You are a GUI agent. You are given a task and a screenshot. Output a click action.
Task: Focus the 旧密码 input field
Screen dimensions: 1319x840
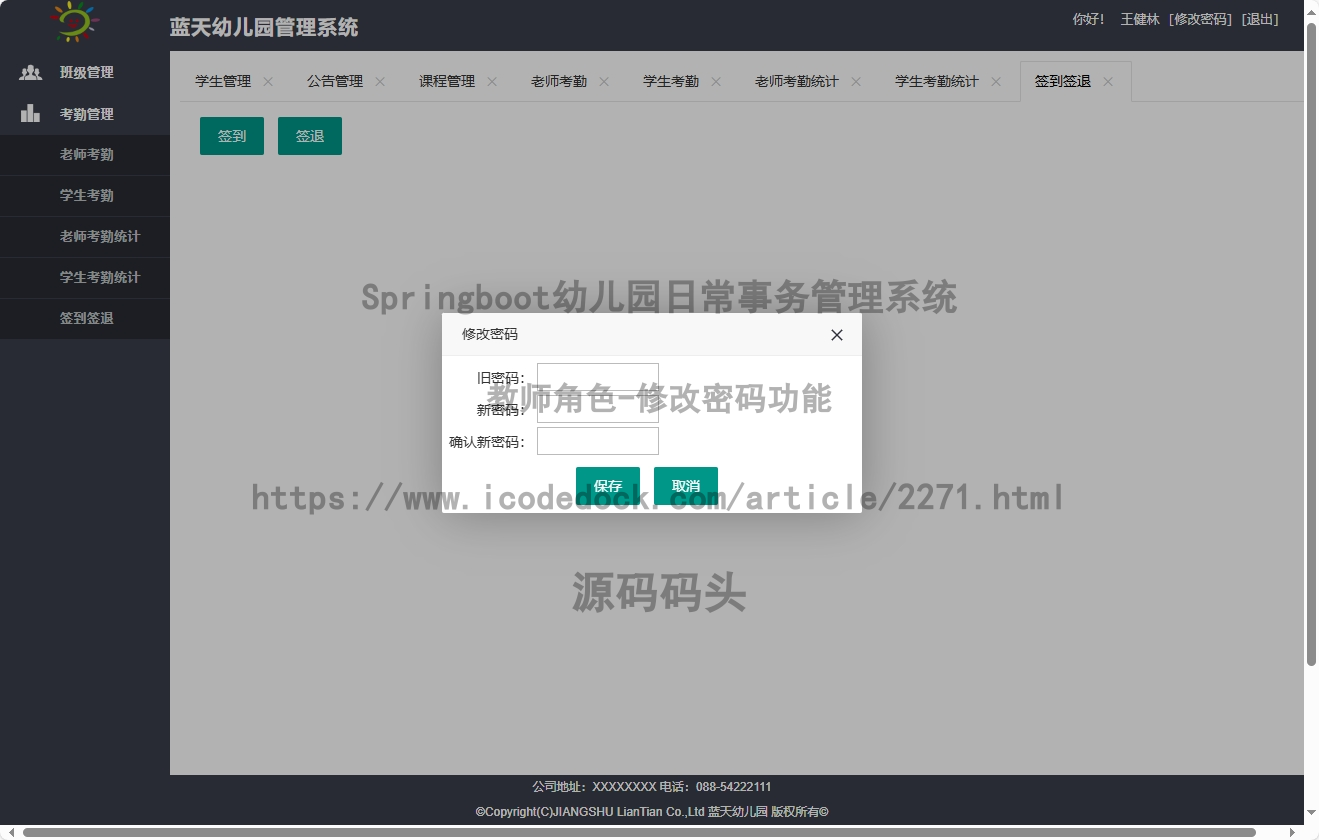598,376
